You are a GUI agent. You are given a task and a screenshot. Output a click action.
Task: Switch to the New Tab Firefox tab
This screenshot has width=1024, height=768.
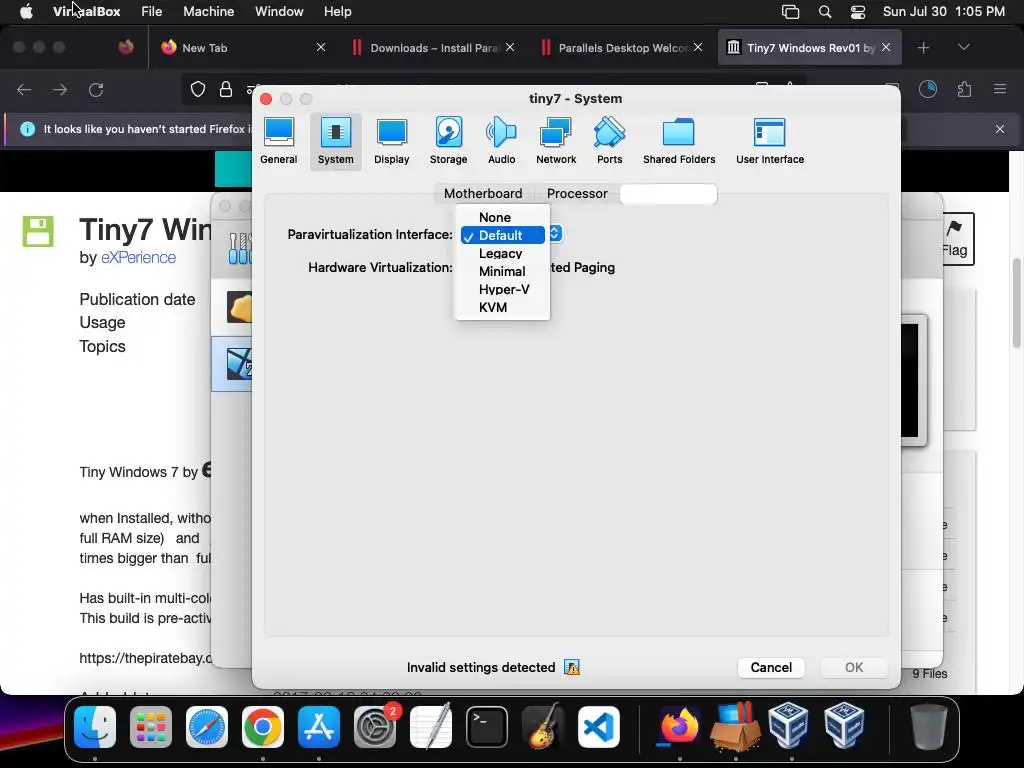click(x=243, y=48)
